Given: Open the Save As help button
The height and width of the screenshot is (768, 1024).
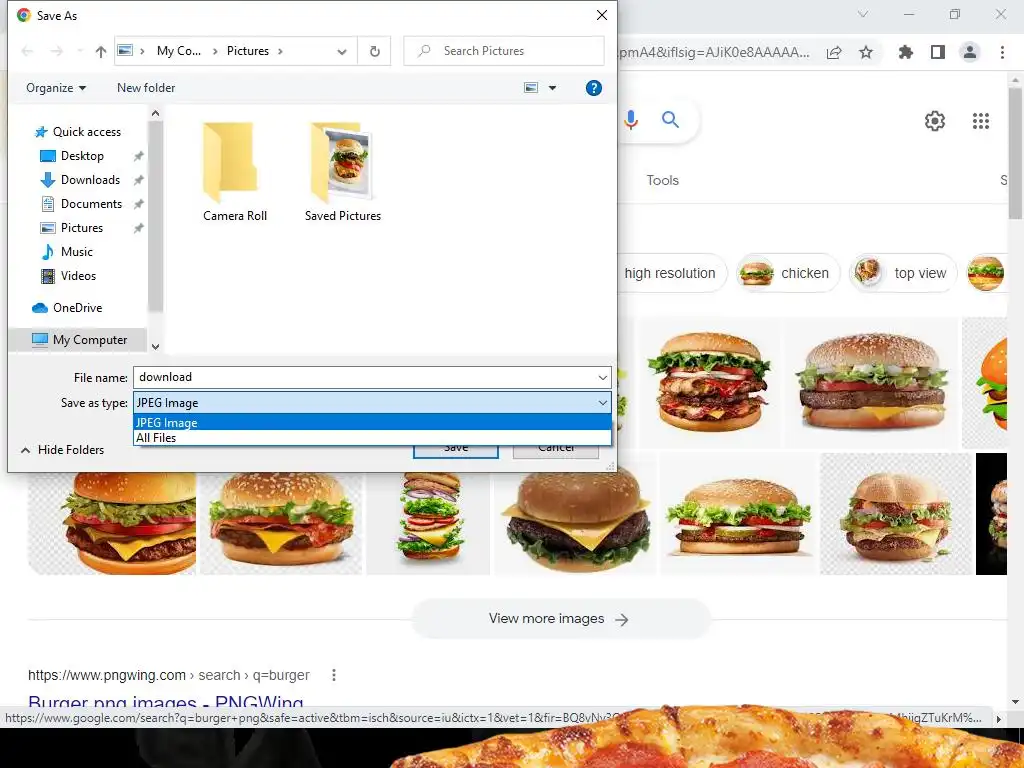Looking at the screenshot, I should point(594,88).
